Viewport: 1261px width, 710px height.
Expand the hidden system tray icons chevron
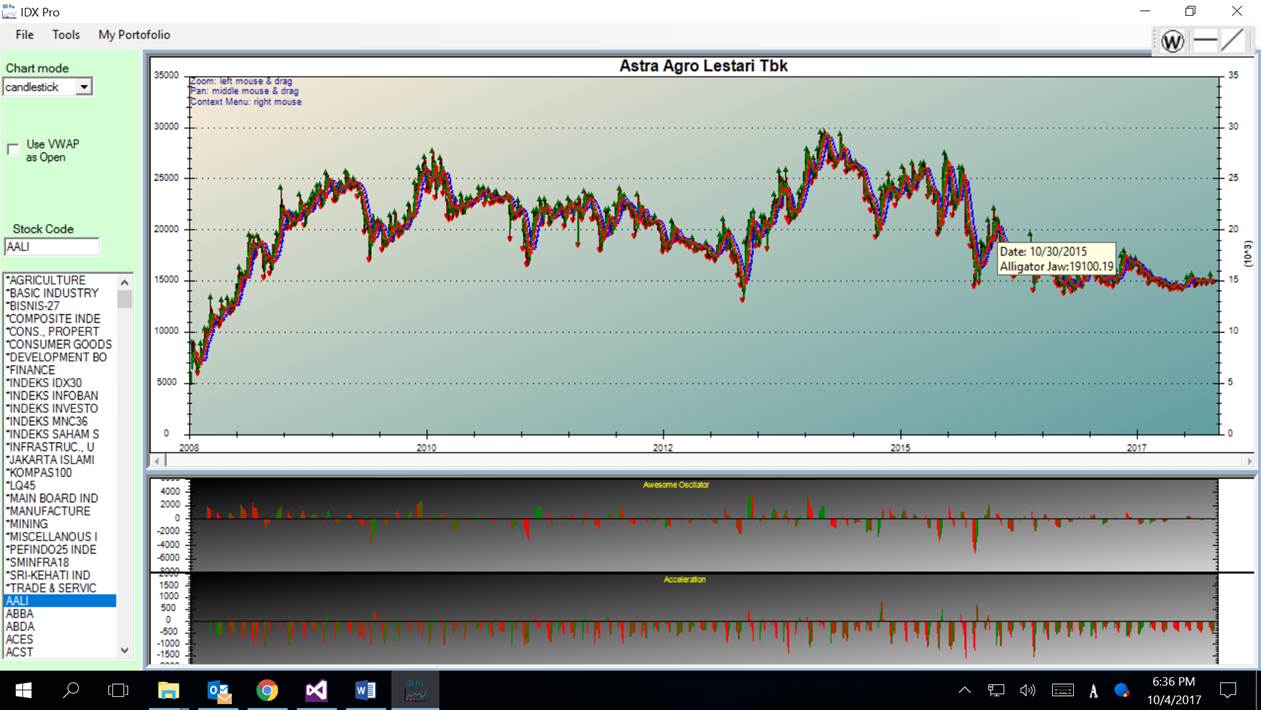pyautogui.click(x=964, y=690)
